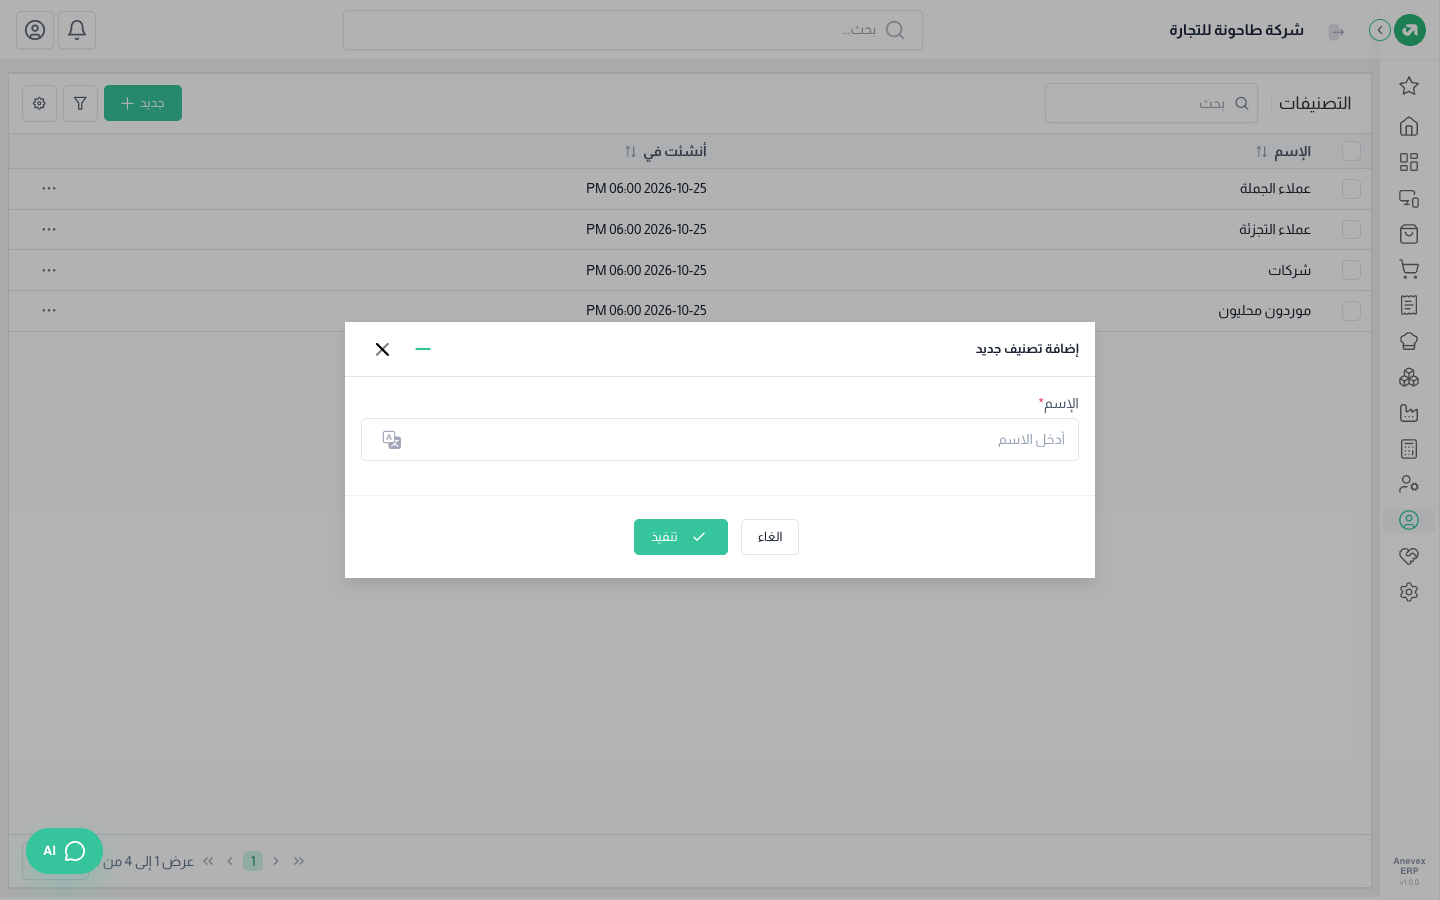Open customers module in sidebar
This screenshot has height=900, width=1440.
point(1409,520)
